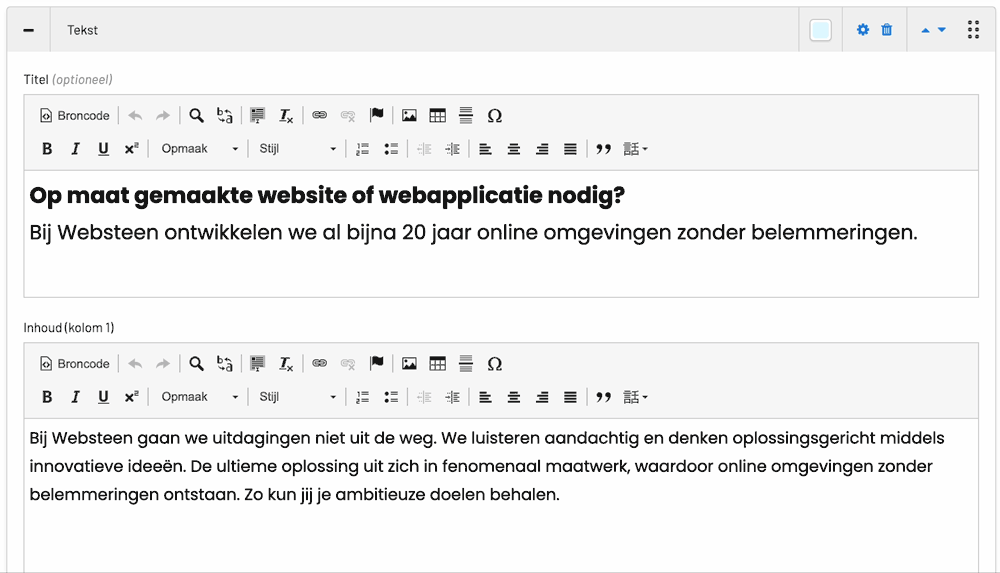This screenshot has height=573, width=1000.
Task: Remove formatting in Inhoud editor
Action: 286,364
